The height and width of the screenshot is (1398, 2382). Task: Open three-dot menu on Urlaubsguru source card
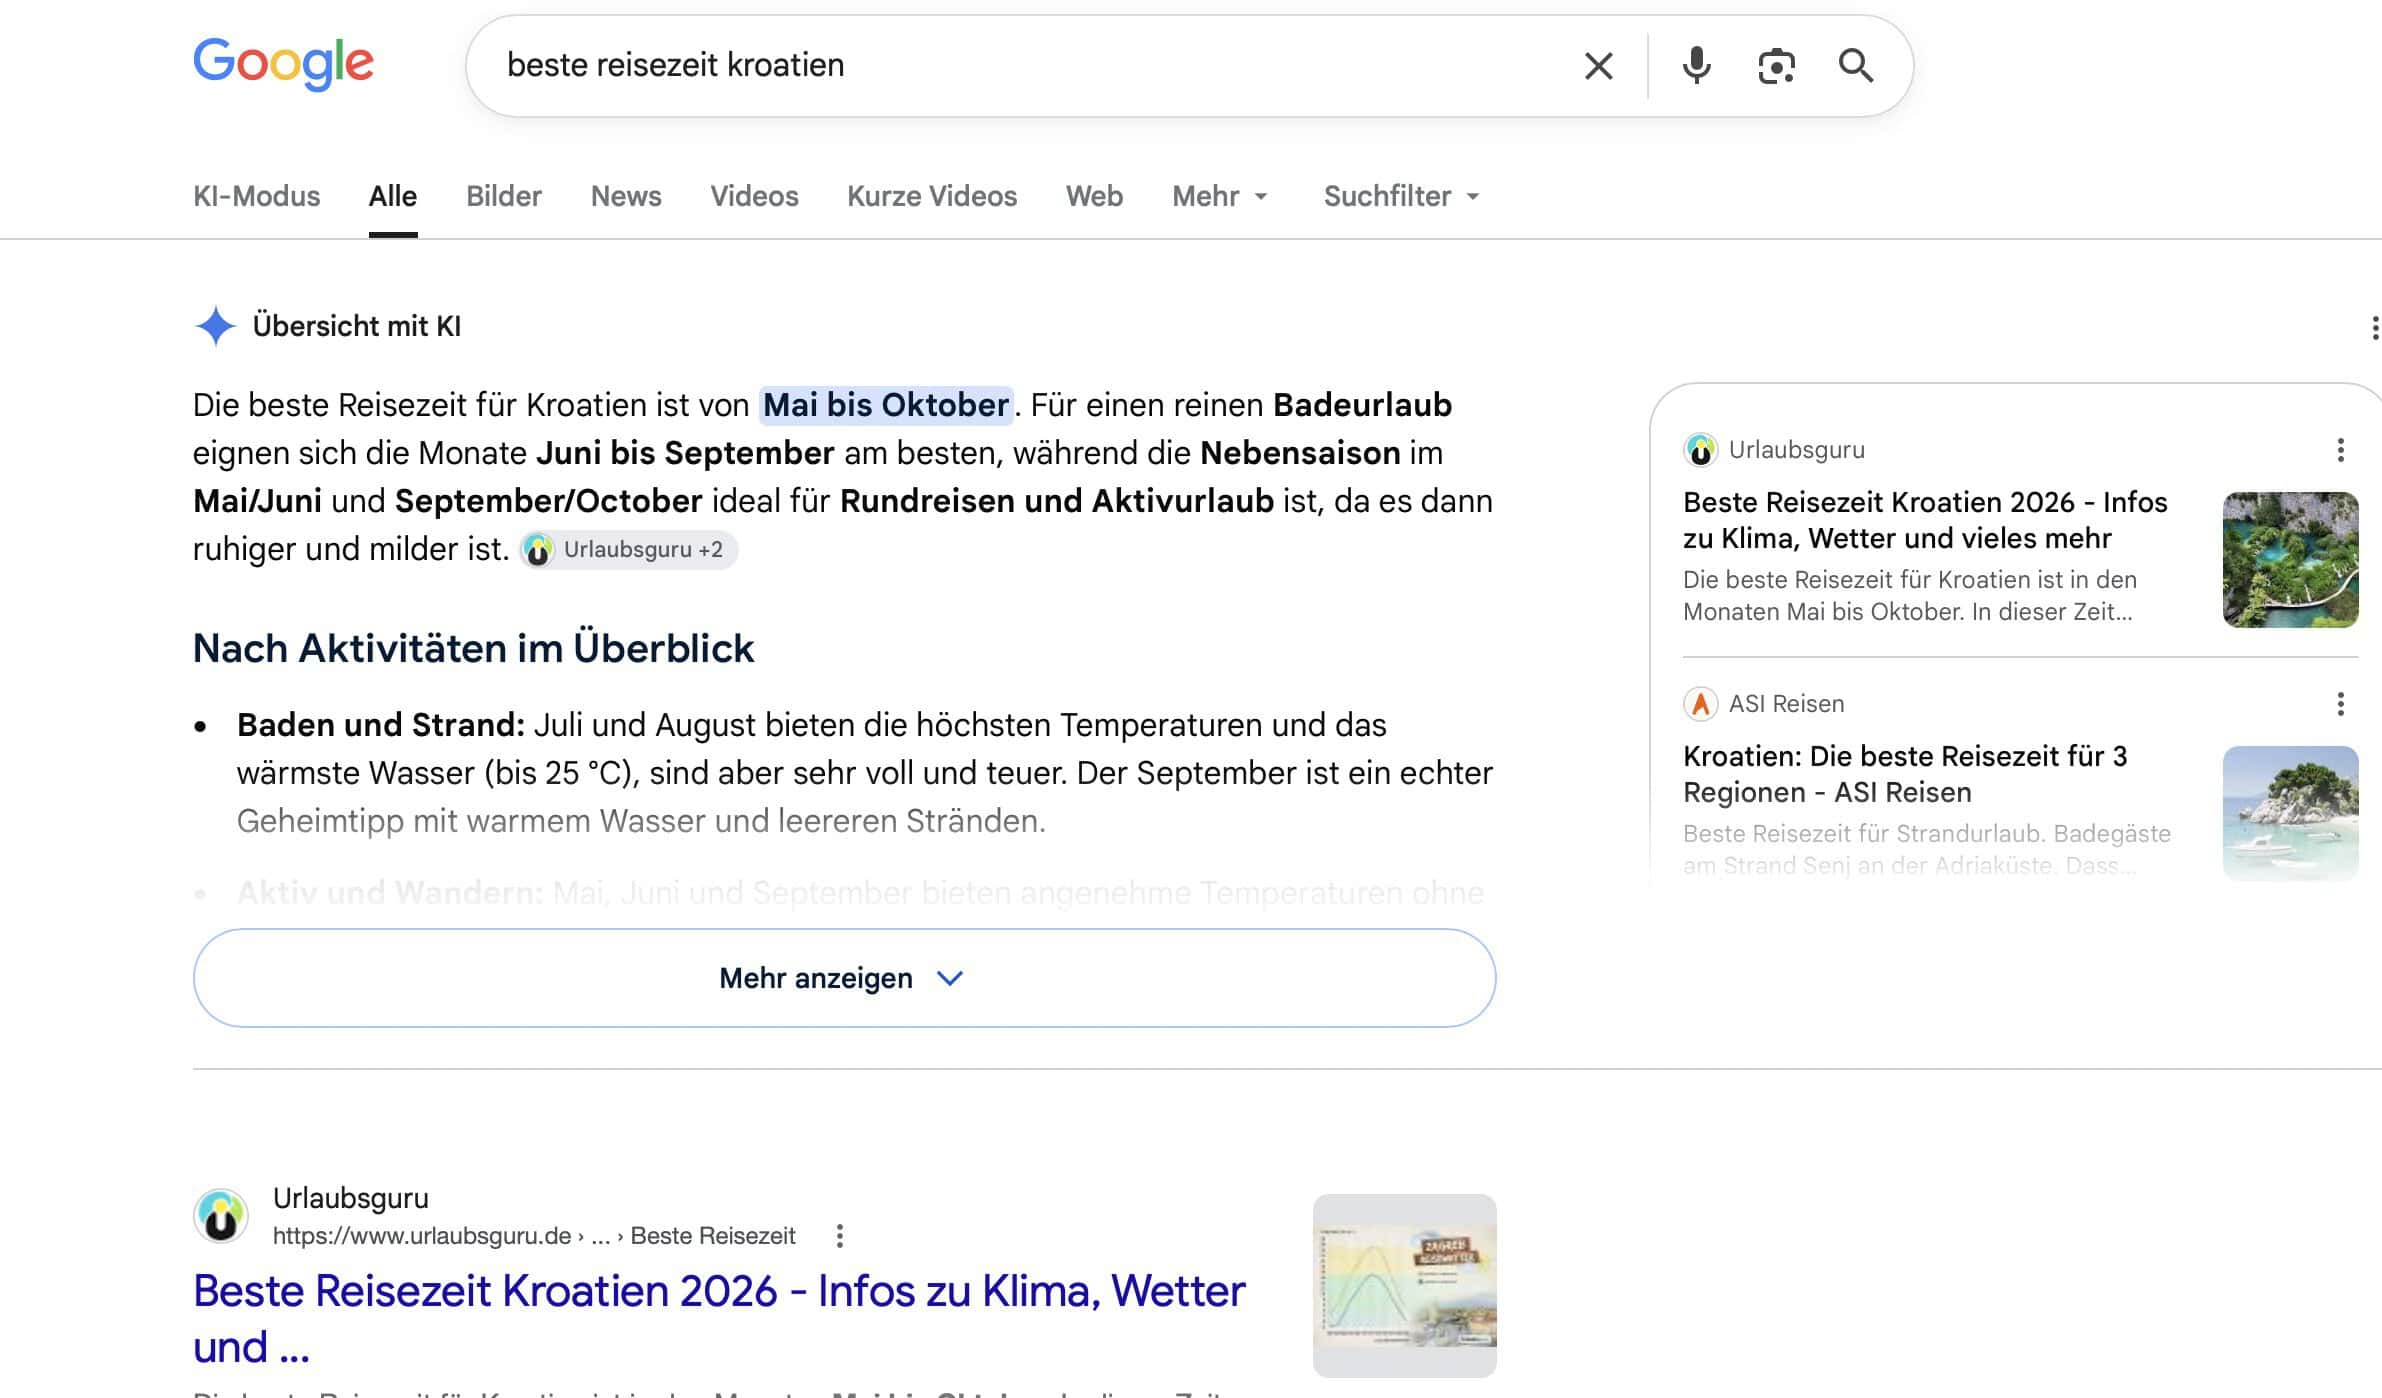coord(2340,450)
